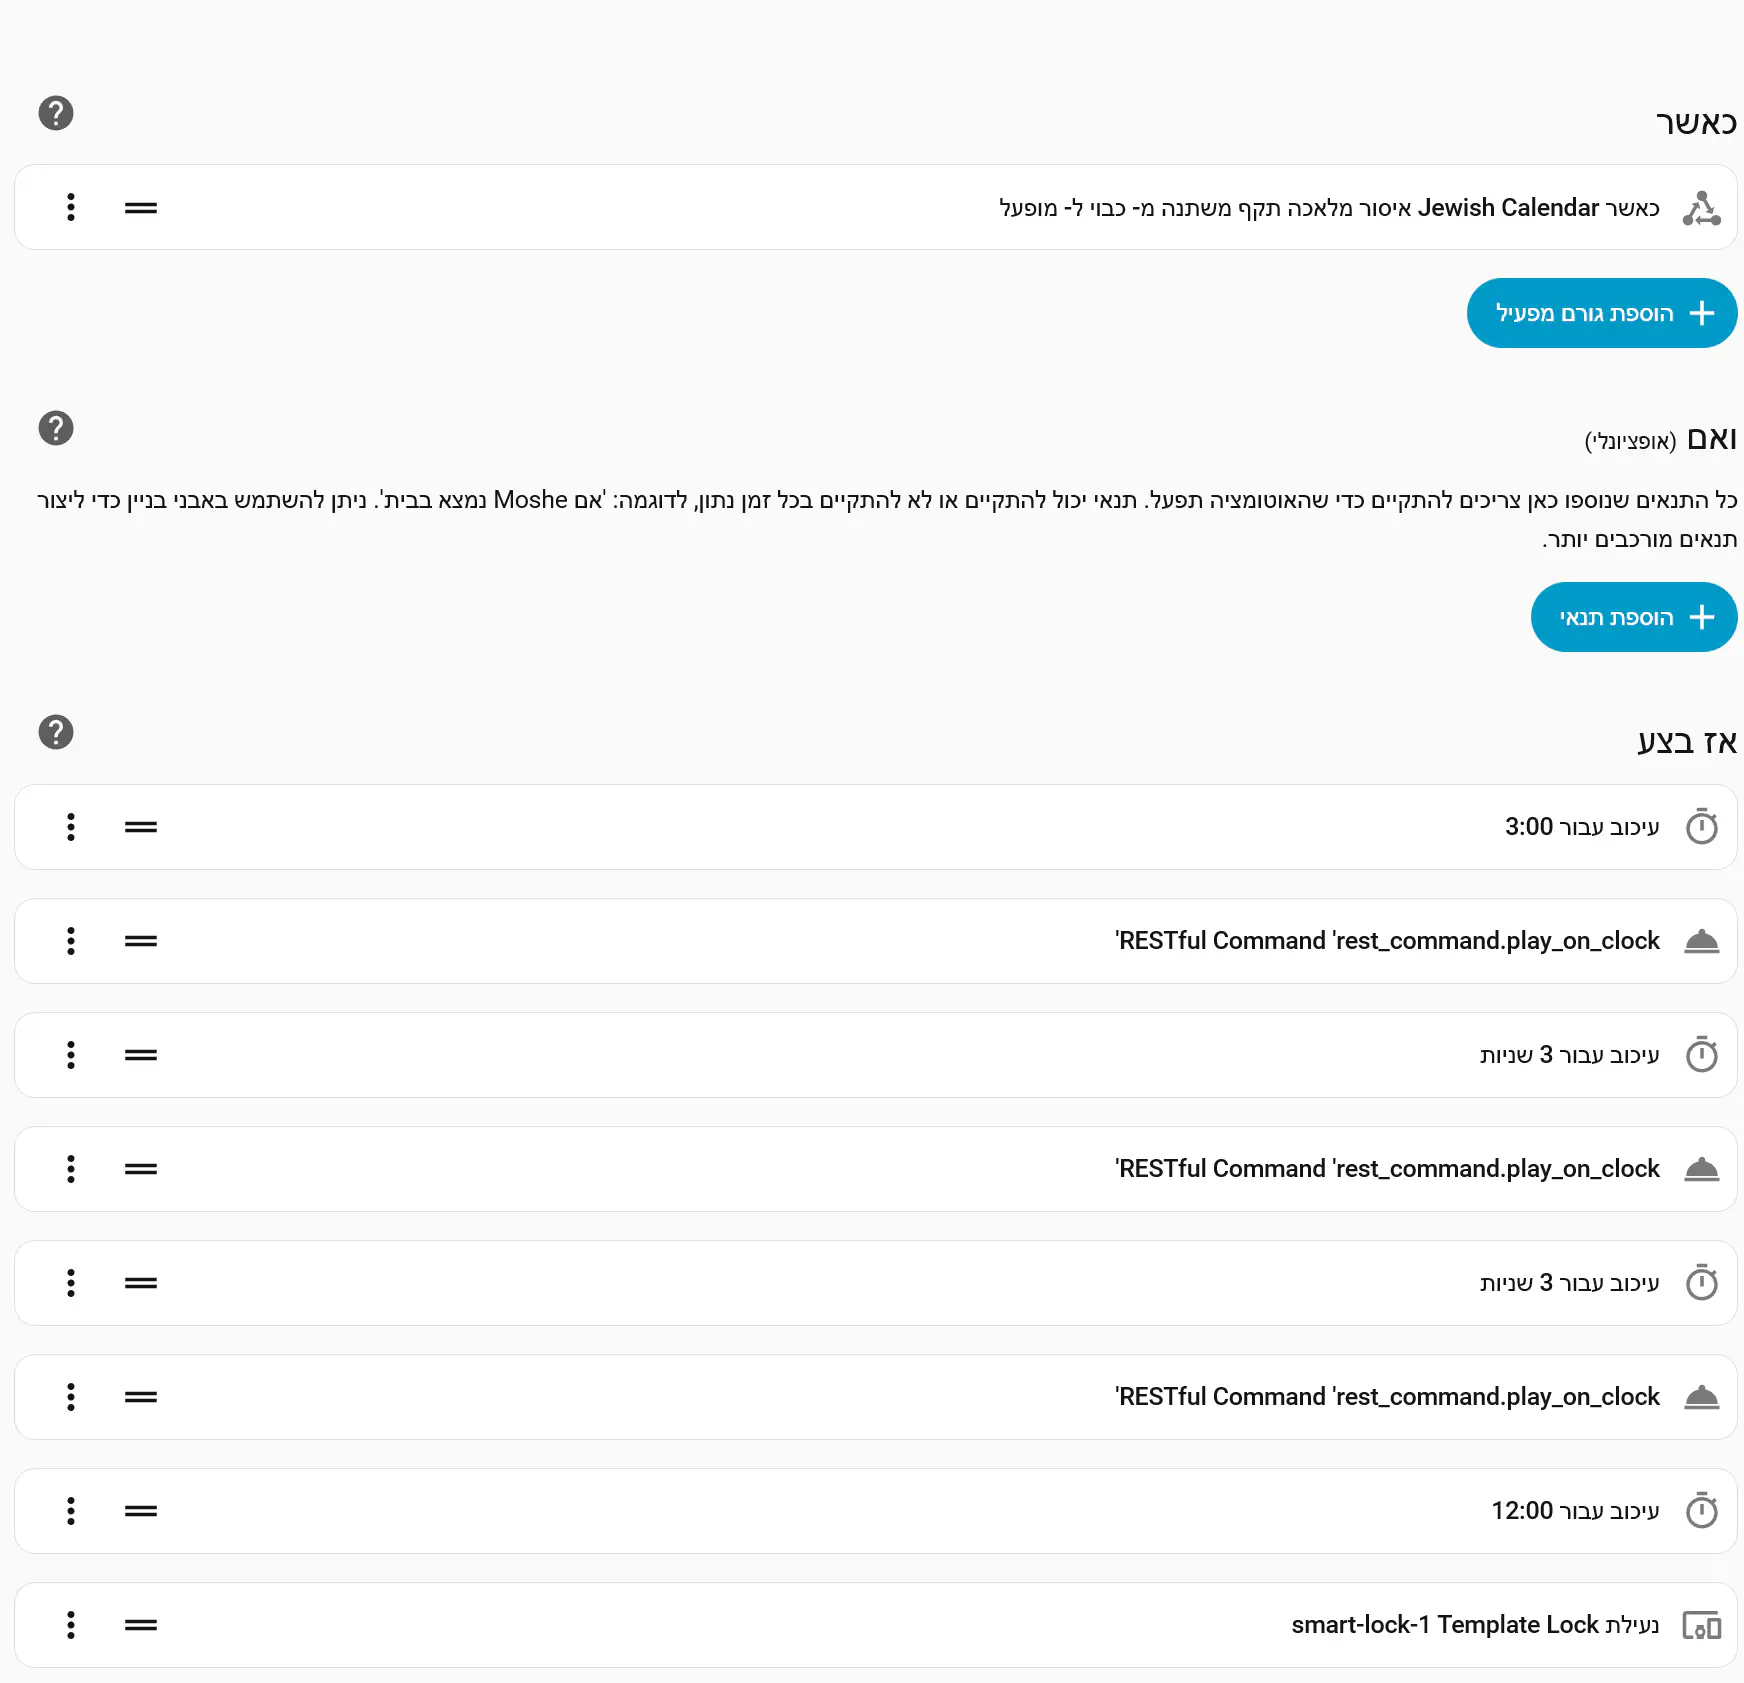Click the drag handle on the 3:00 delay
Image resolution: width=1744 pixels, height=1683 pixels.
[x=141, y=827]
